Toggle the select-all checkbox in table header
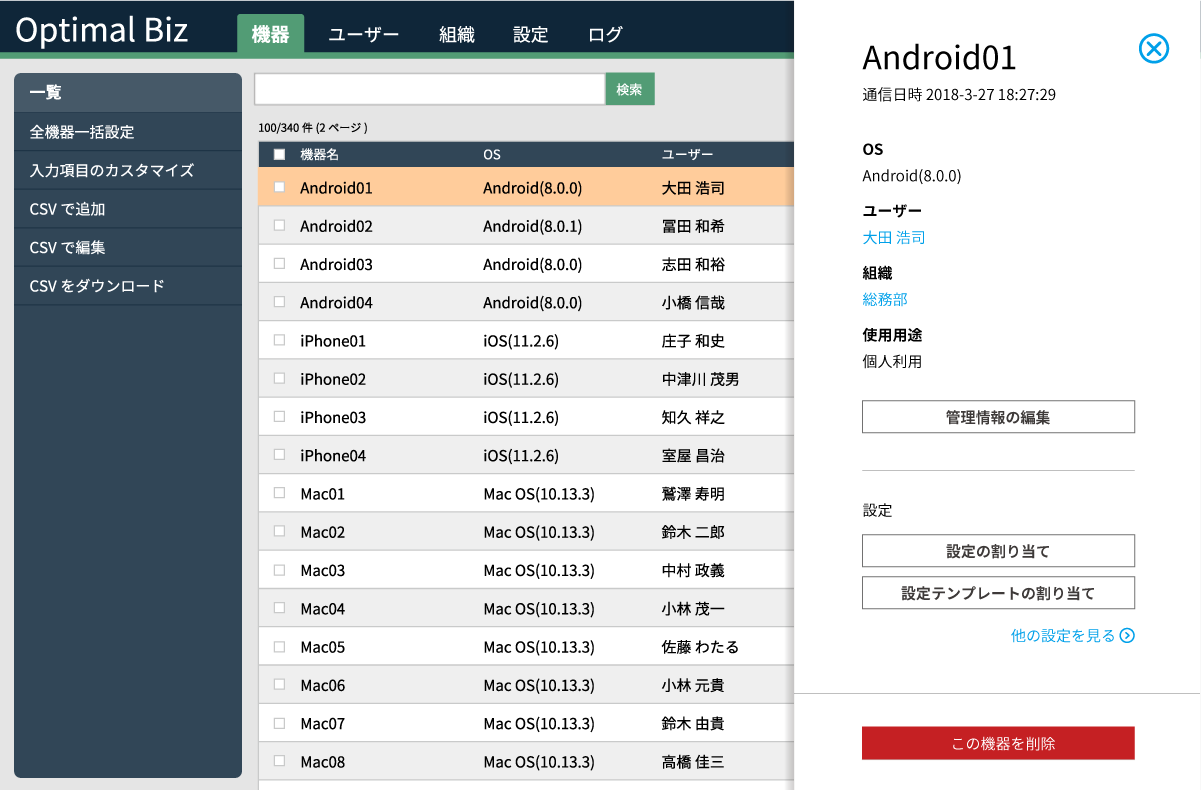Screen dimensions: 1203x793 coord(279,155)
